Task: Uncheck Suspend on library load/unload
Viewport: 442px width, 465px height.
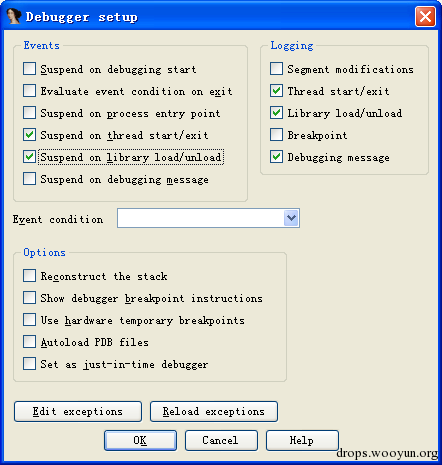Action: 30,157
